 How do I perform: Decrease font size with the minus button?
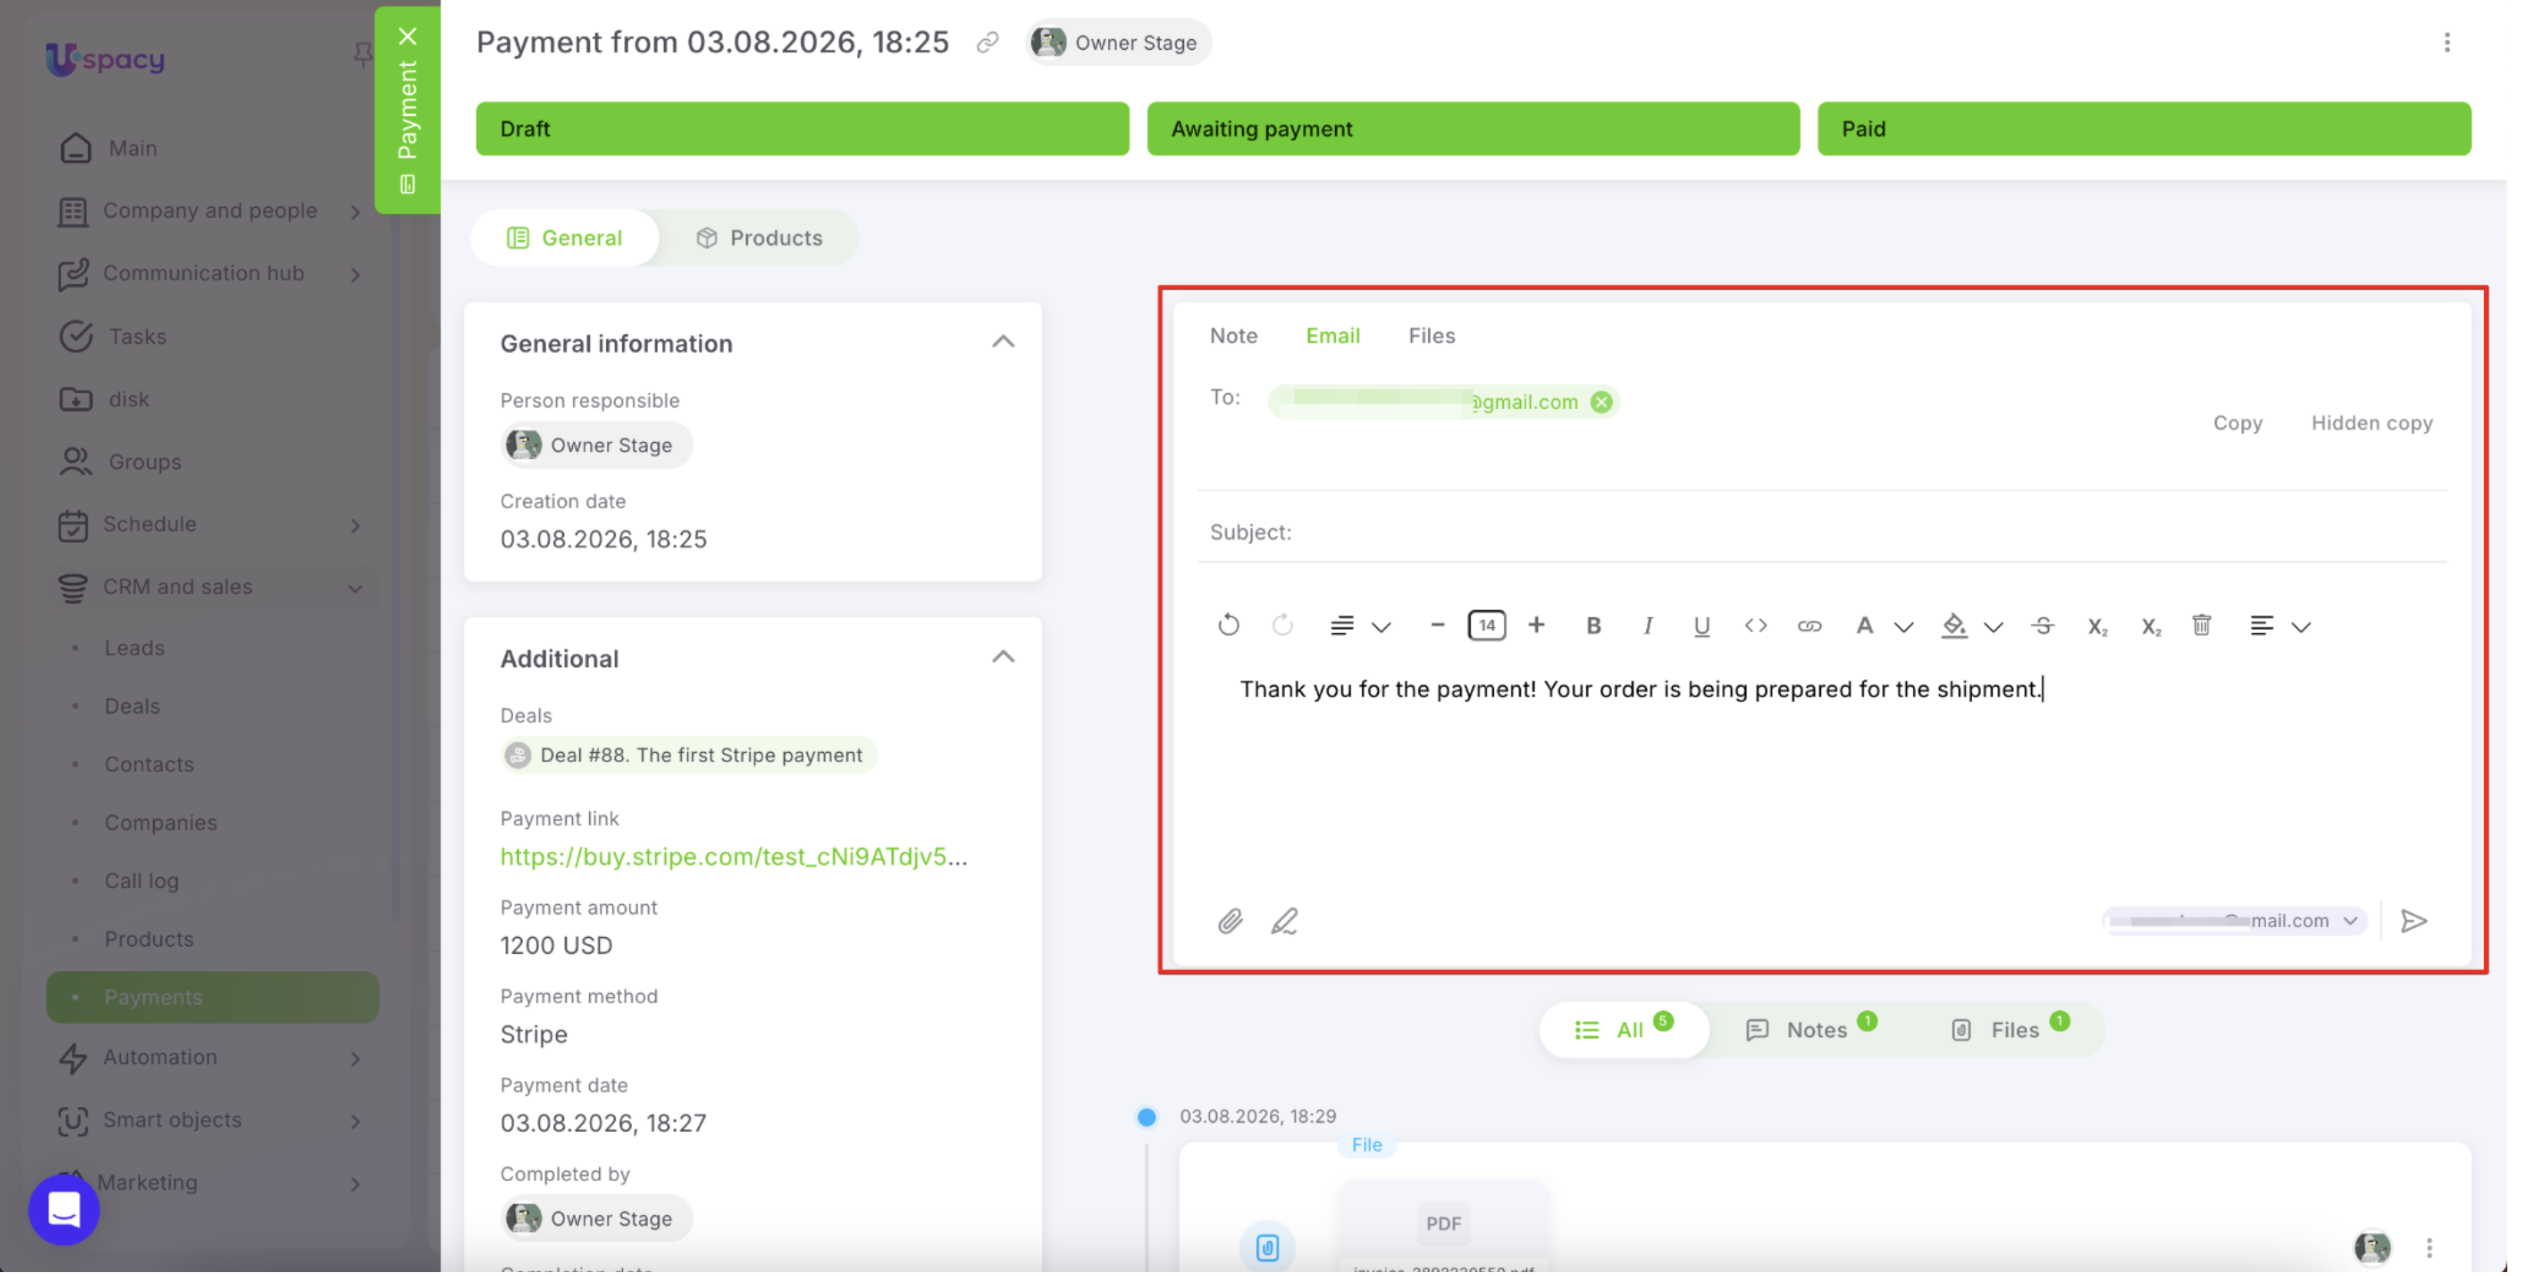(x=1437, y=626)
